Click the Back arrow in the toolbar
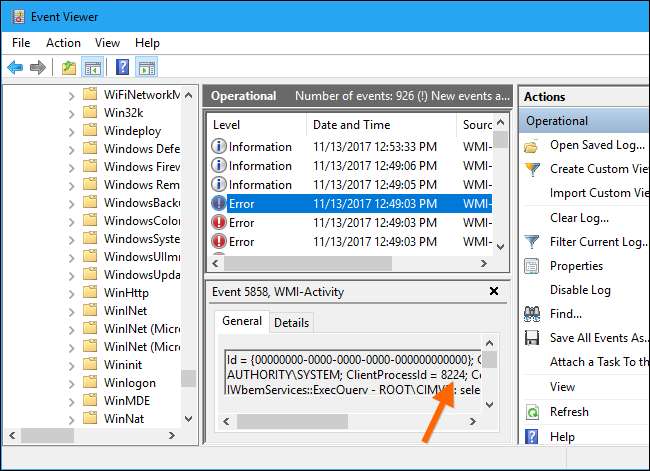Screen dimensions: 650x471 [x=15, y=67]
